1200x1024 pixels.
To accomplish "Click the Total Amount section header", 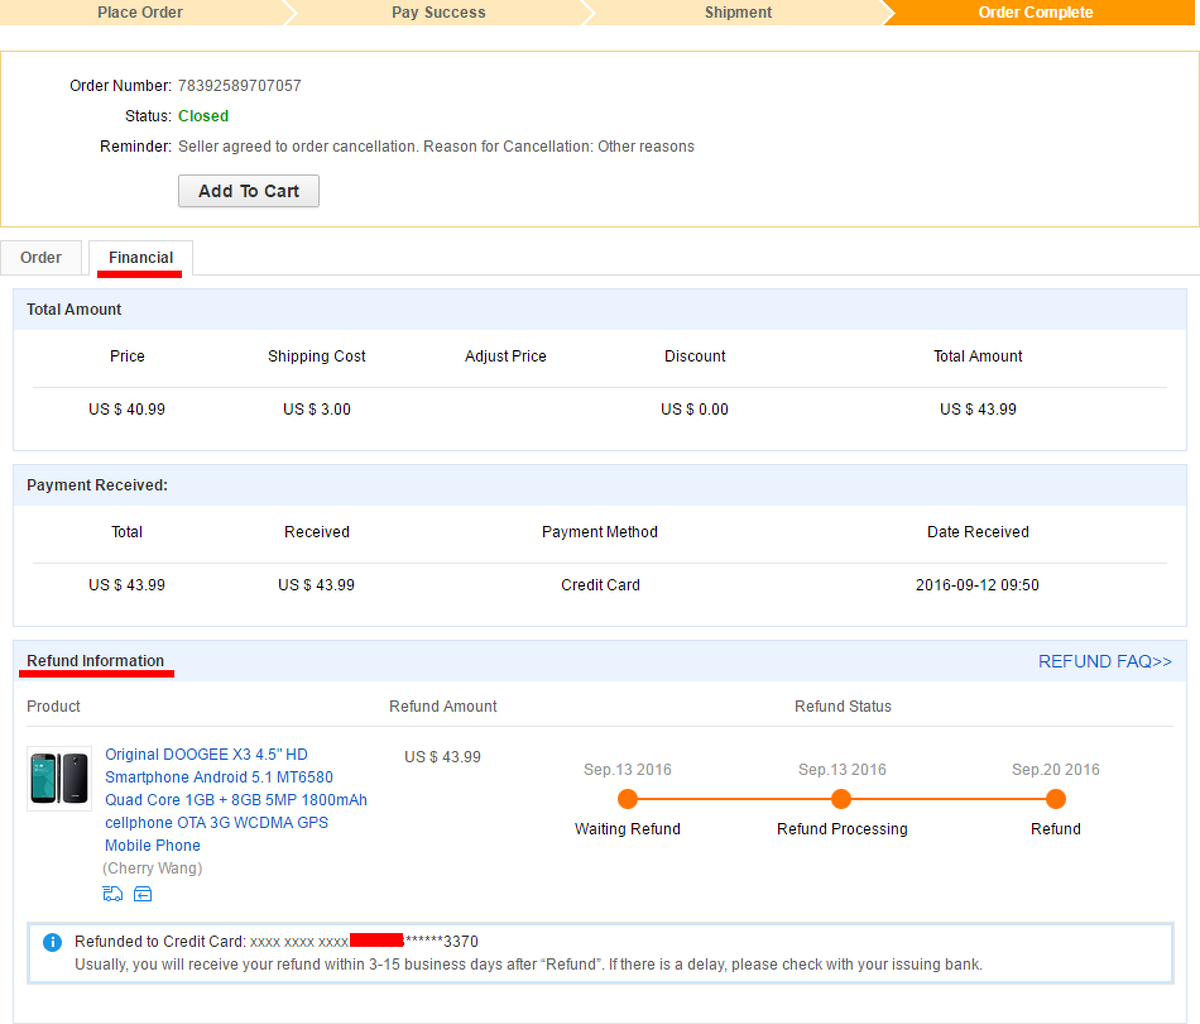I will pos(74,310).
